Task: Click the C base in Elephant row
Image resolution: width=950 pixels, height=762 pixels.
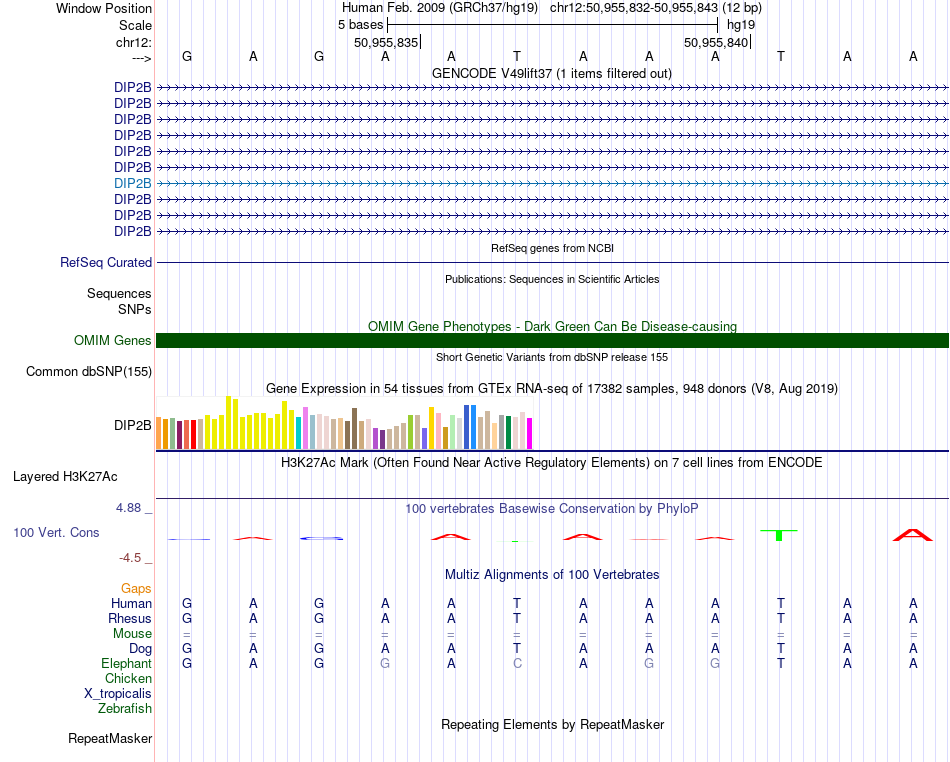Action: (517, 664)
